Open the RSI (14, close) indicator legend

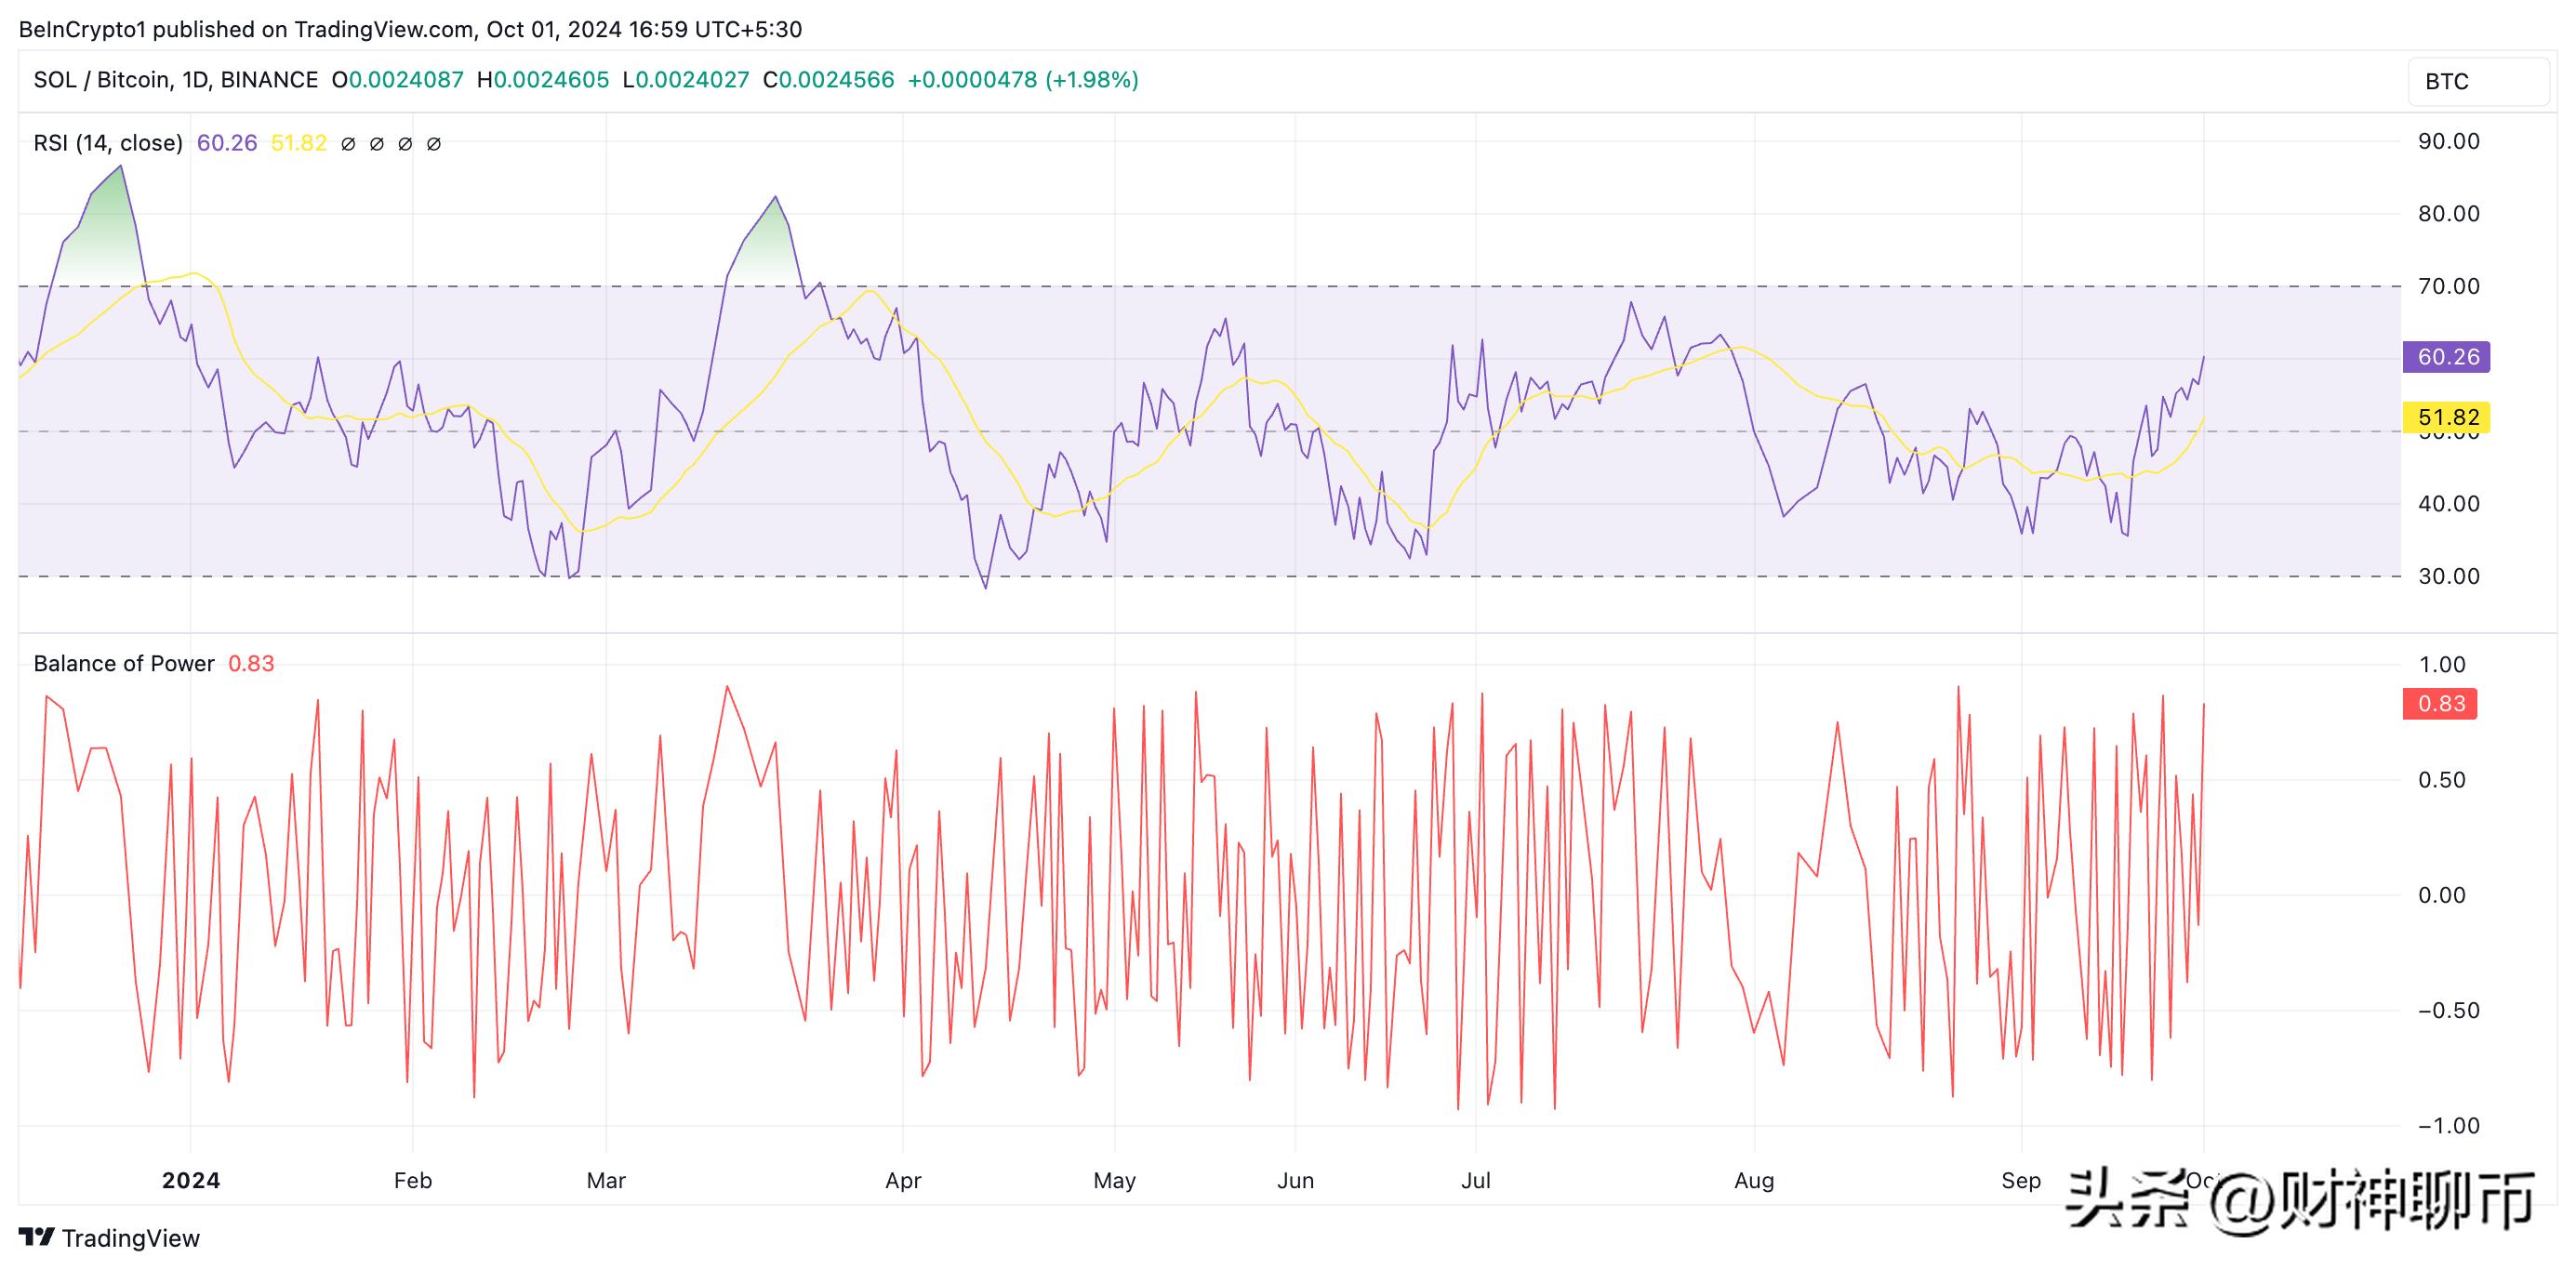(108, 143)
